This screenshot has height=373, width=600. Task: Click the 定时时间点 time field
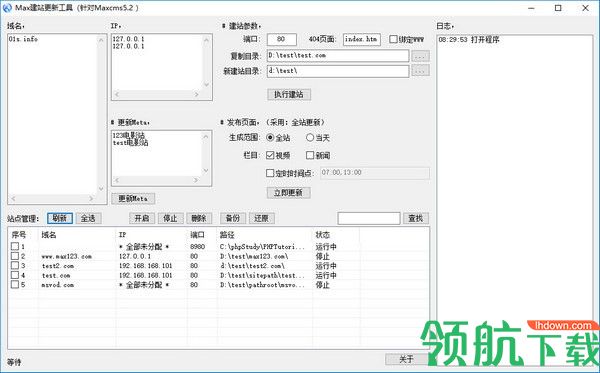pos(375,173)
